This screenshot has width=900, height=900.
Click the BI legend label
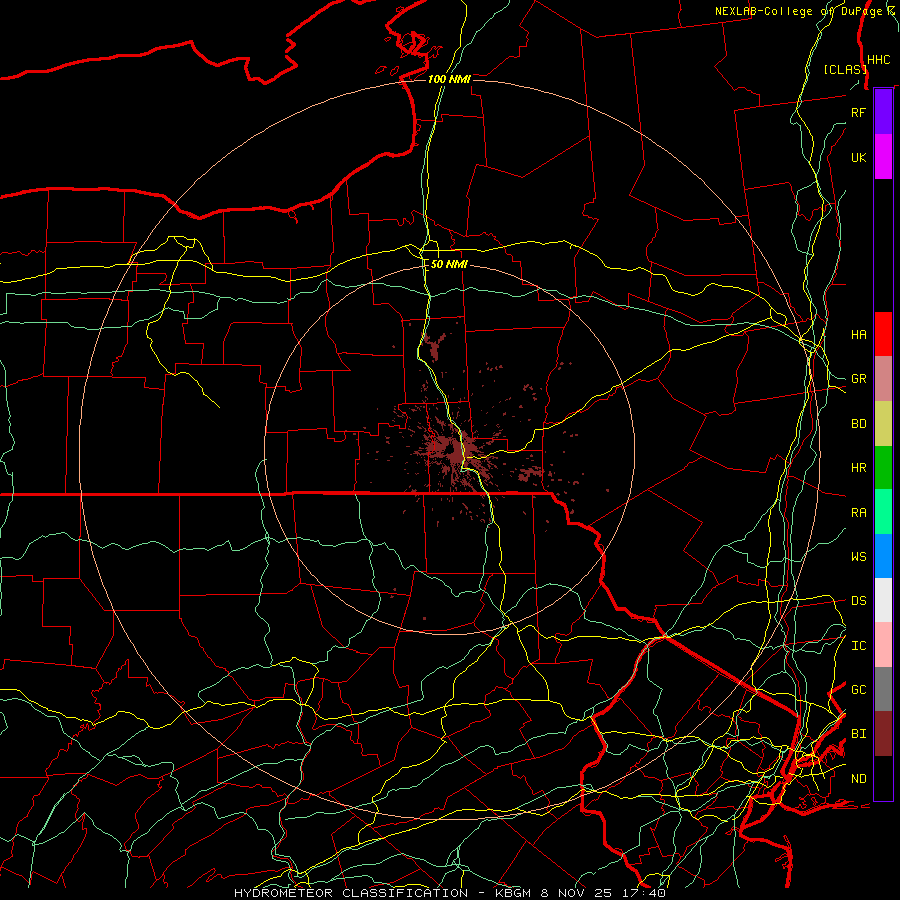pos(858,734)
